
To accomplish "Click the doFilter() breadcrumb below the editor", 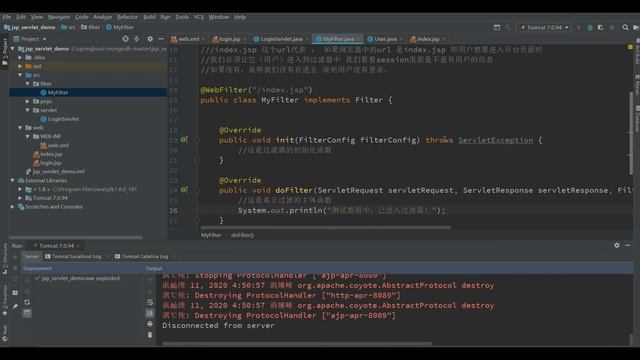I will pyautogui.click(x=242, y=235).
